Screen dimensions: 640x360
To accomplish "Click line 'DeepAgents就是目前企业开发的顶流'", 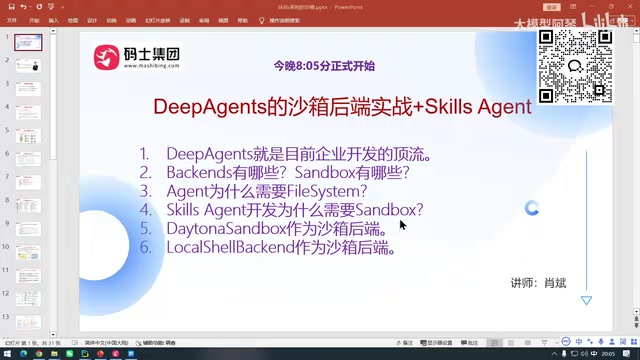I will 298,154.
